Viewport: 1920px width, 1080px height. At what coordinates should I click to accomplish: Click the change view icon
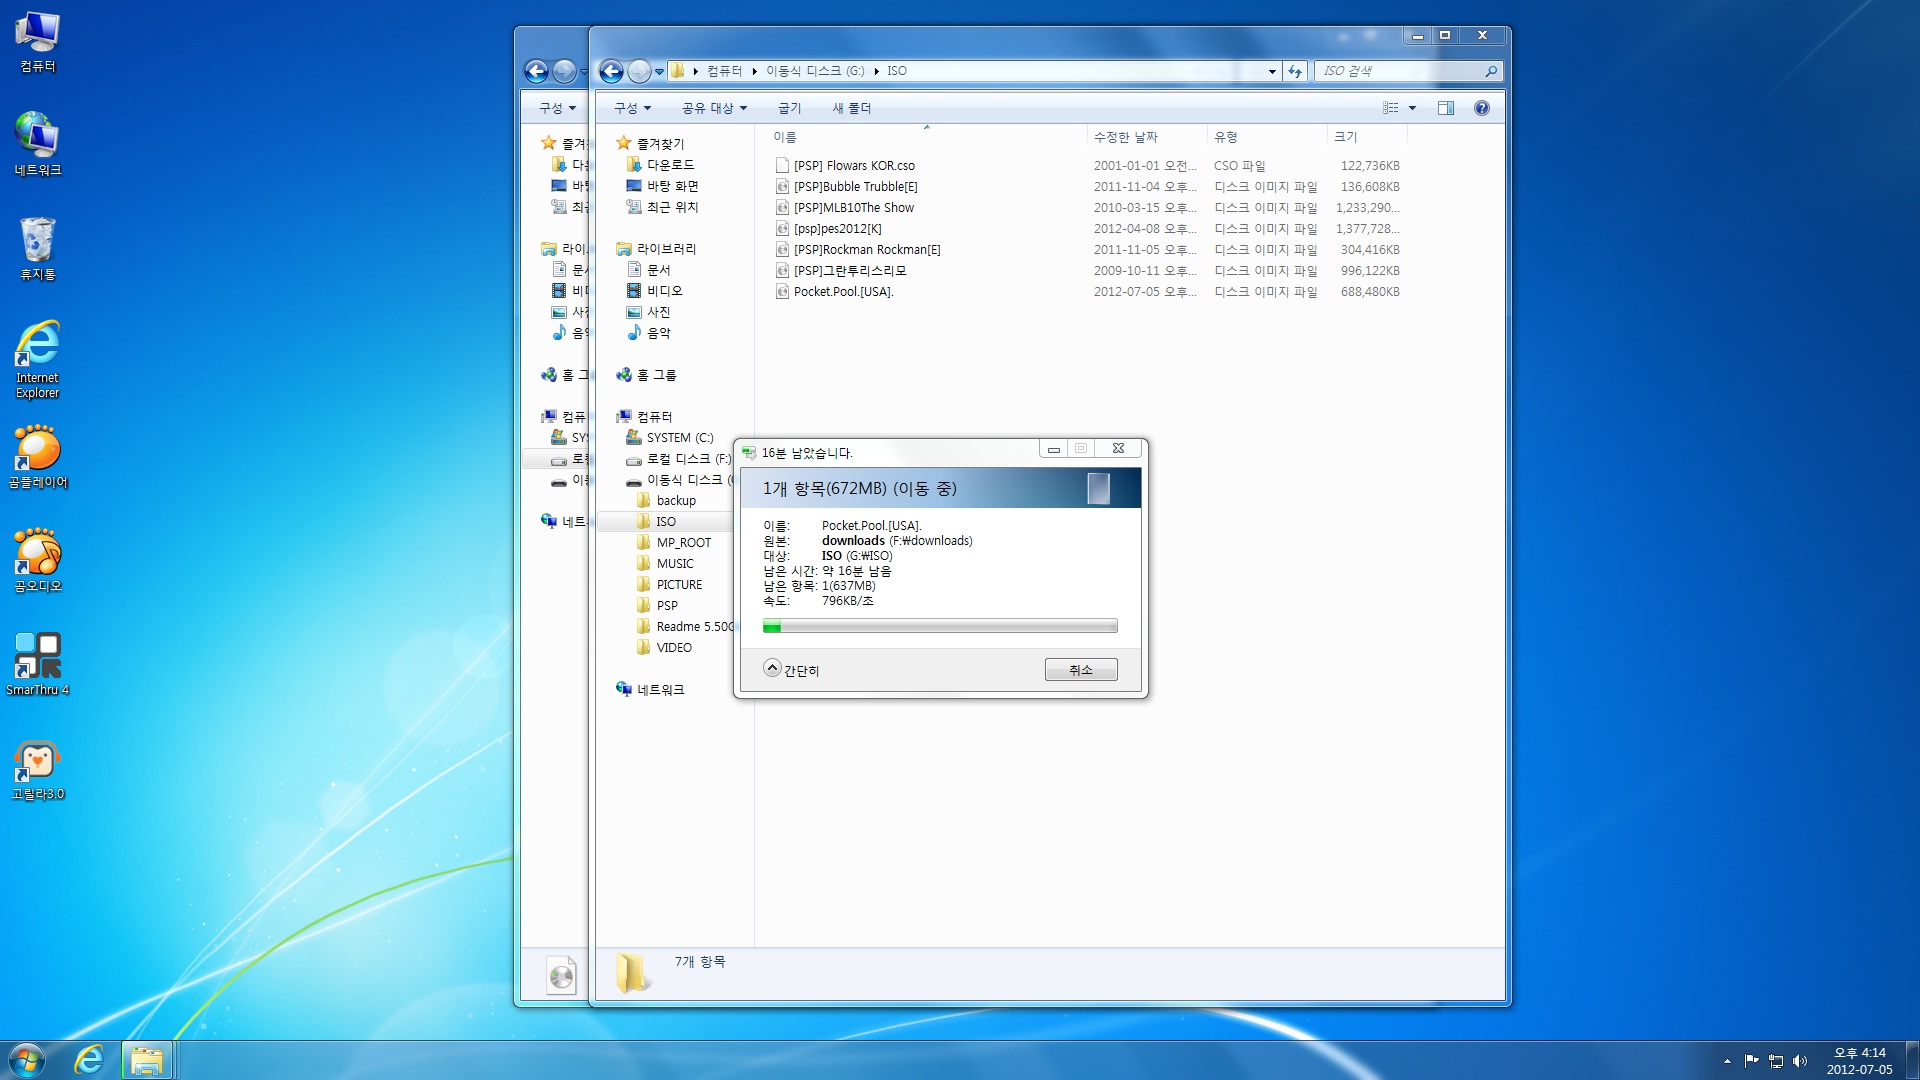(1391, 108)
